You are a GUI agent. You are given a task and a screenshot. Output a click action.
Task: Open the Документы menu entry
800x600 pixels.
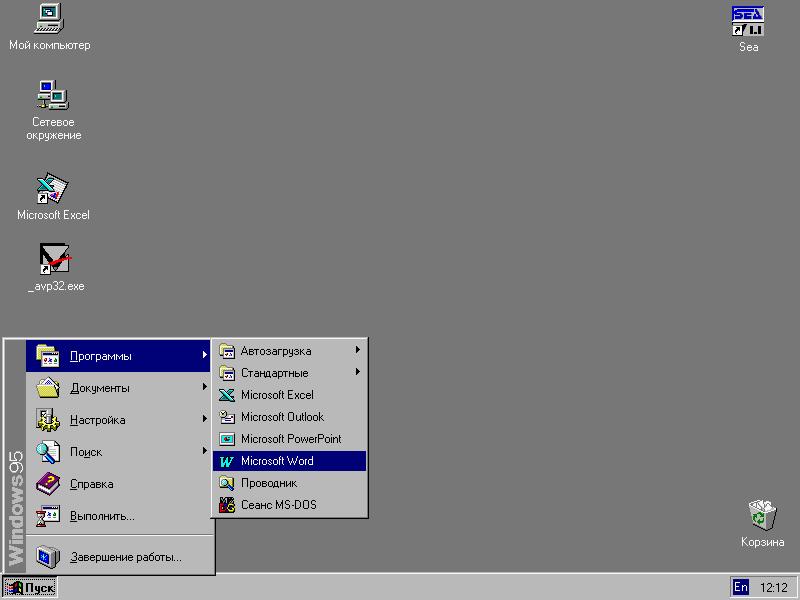coord(118,388)
